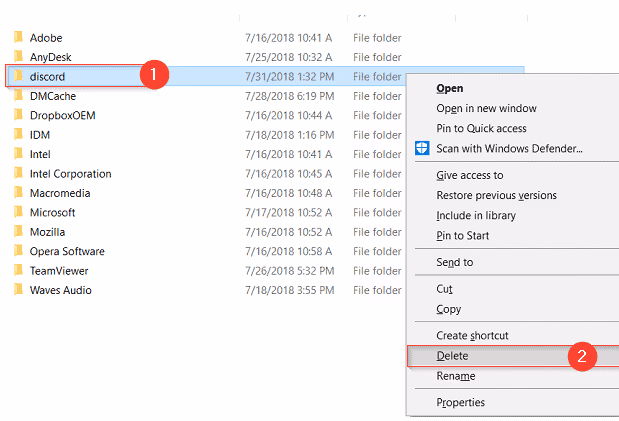Select the discord folder name
619x421 pixels.
tap(47, 77)
